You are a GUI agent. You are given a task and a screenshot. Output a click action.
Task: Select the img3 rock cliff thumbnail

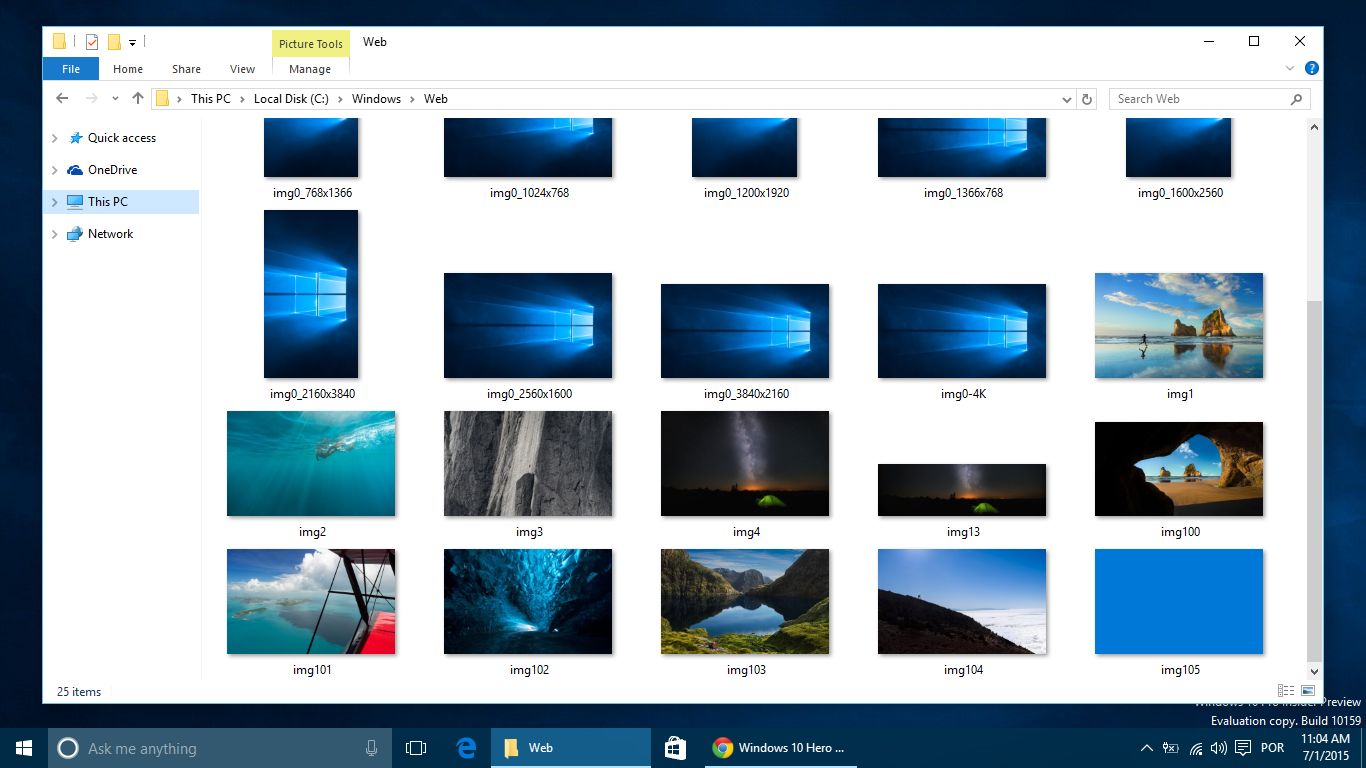[x=528, y=464]
